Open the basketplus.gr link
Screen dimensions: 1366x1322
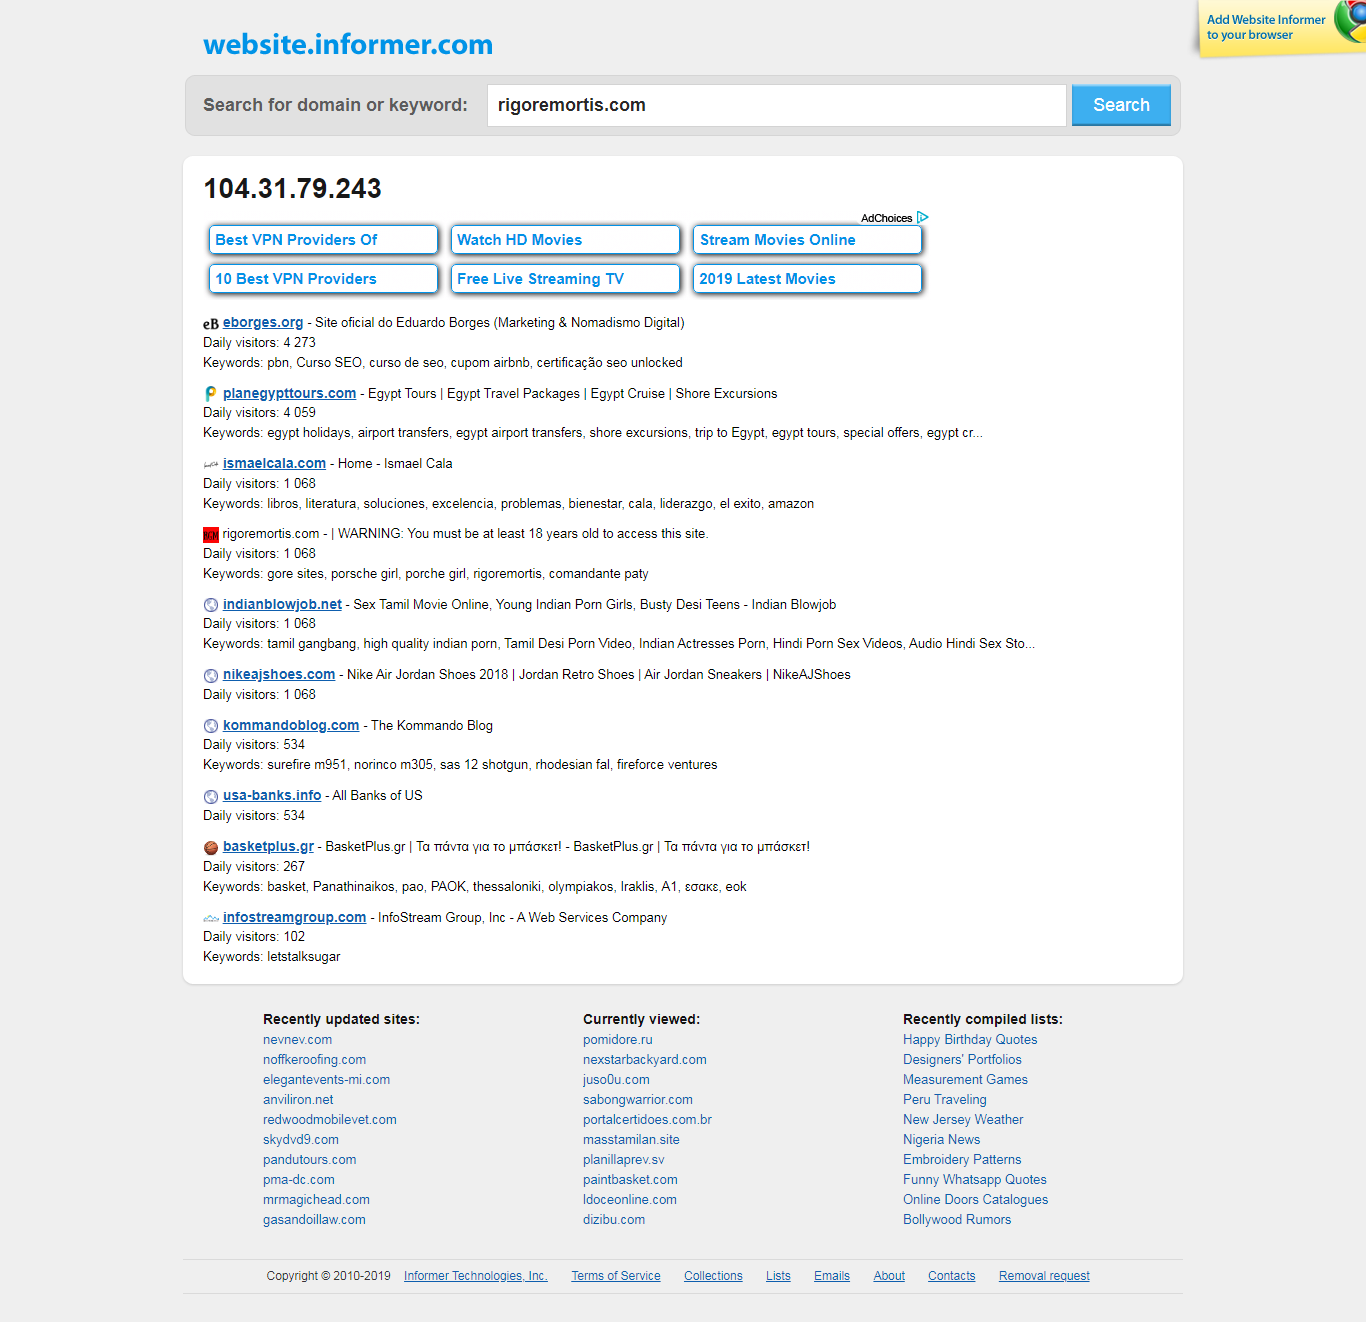(268, 846)
